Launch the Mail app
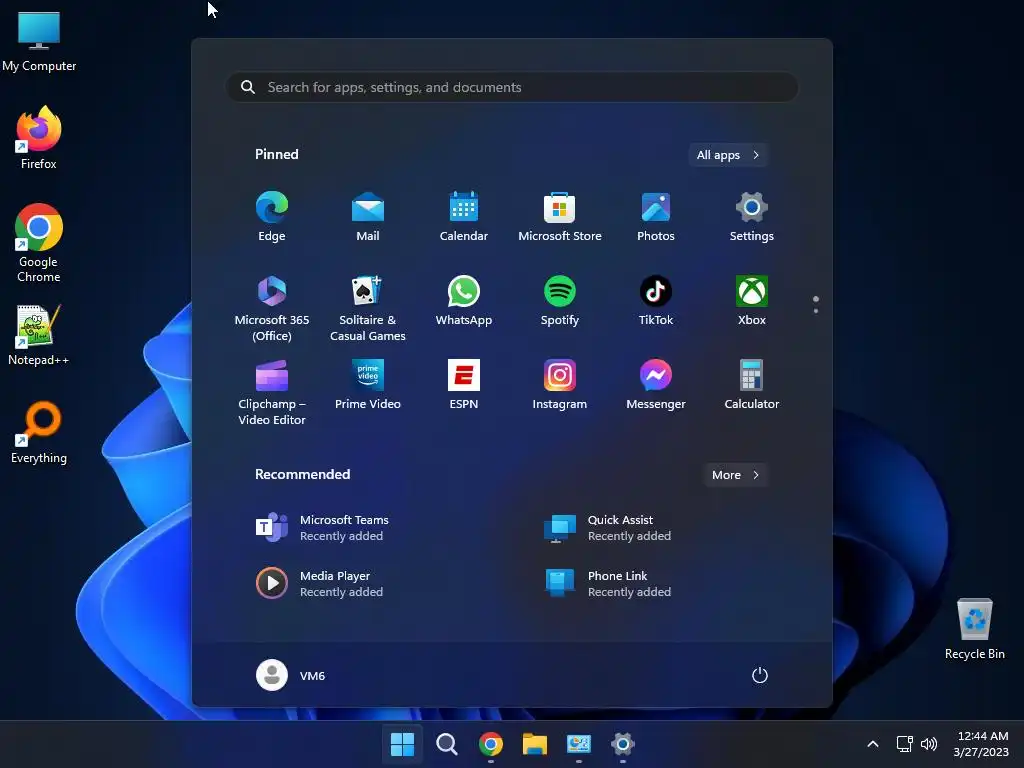This screenshot has height=768, width=1024. pos(368,217)
